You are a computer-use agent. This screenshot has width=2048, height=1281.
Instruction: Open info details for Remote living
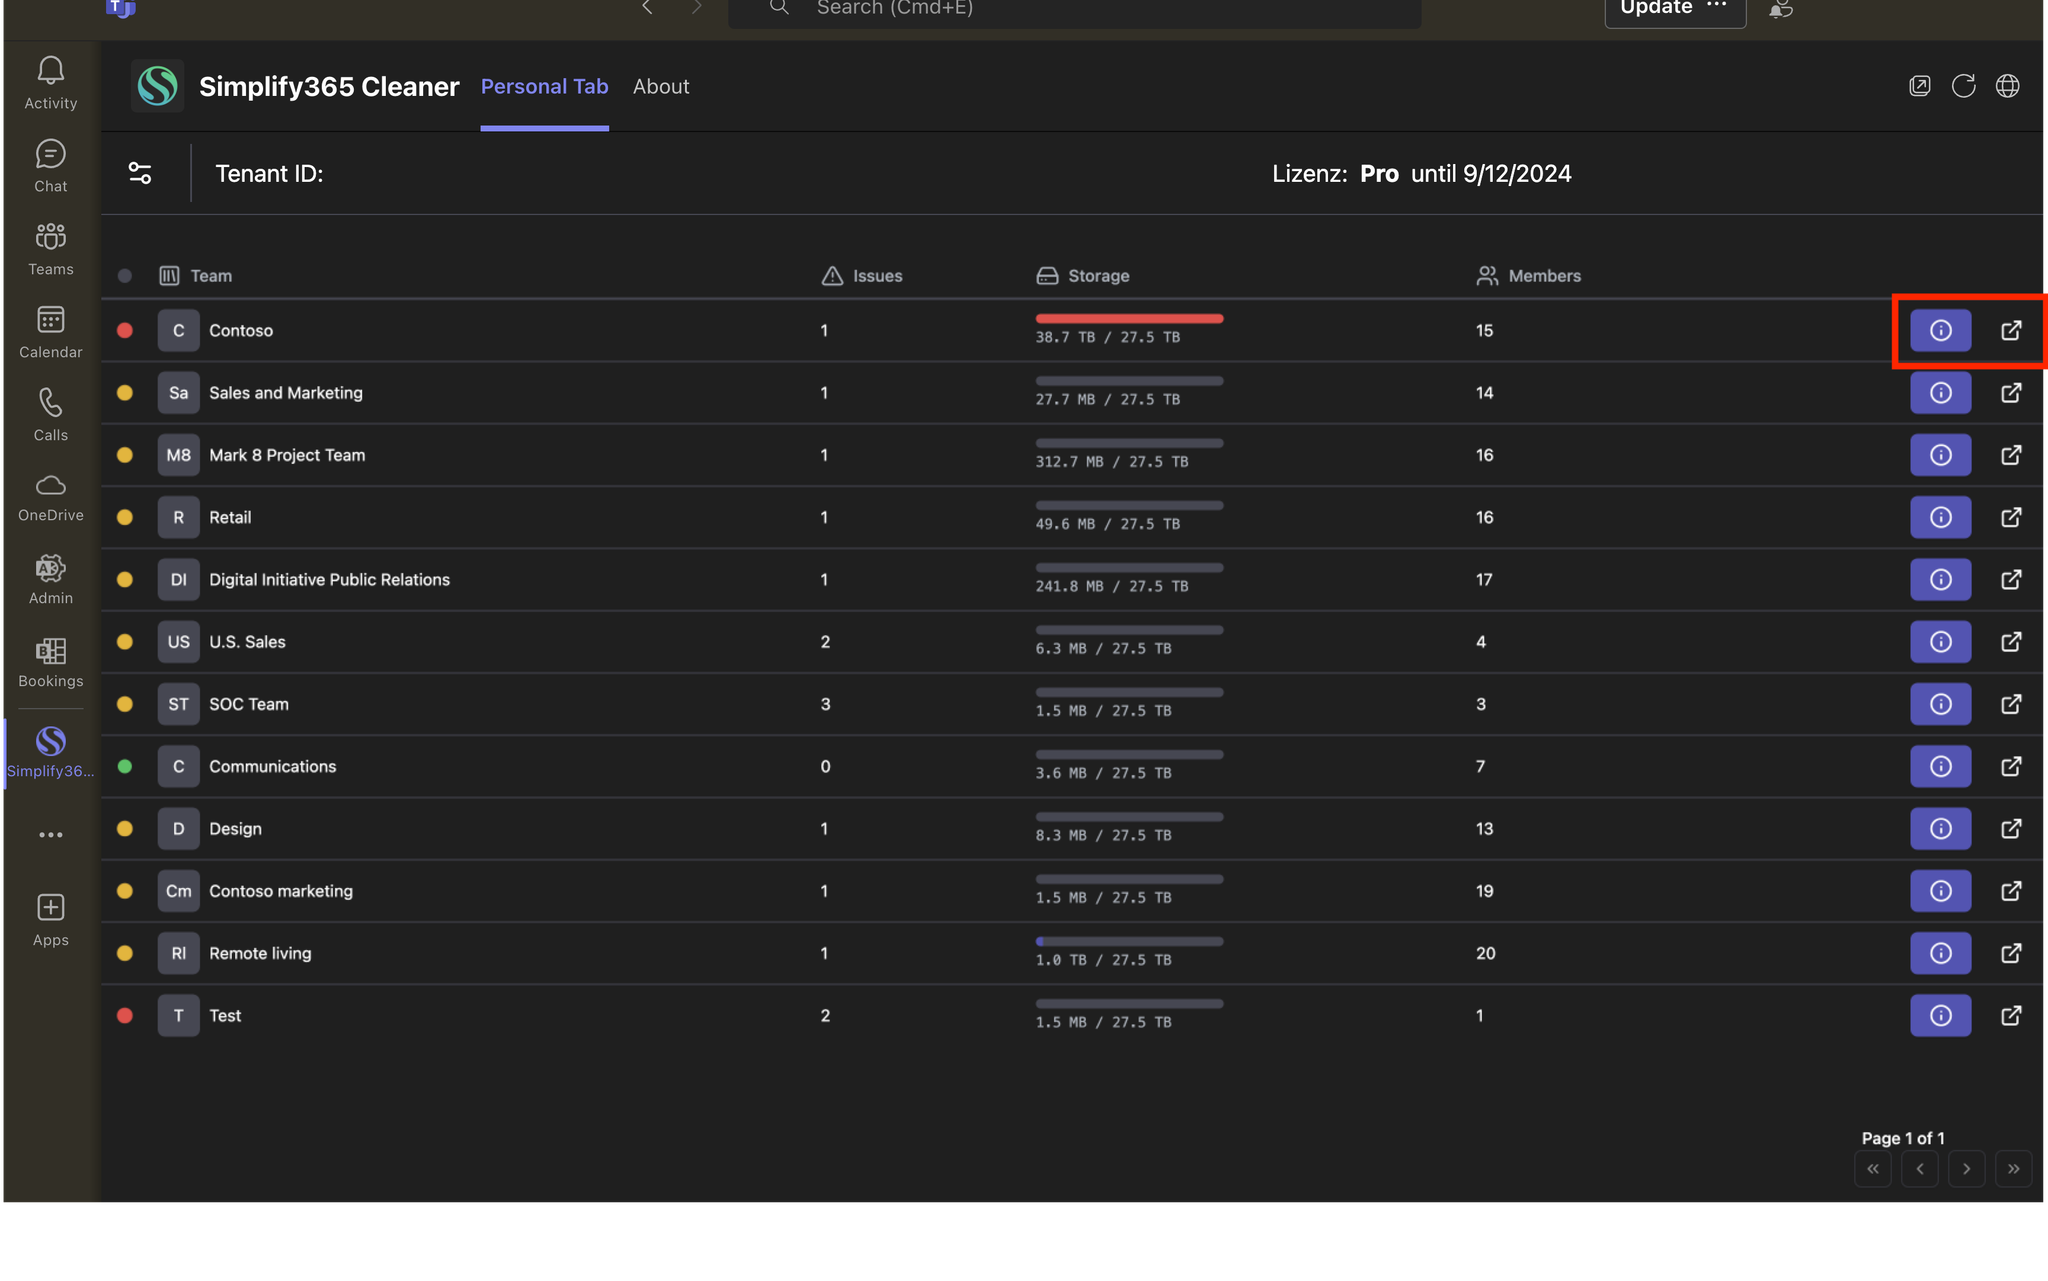coord(1940,953)
